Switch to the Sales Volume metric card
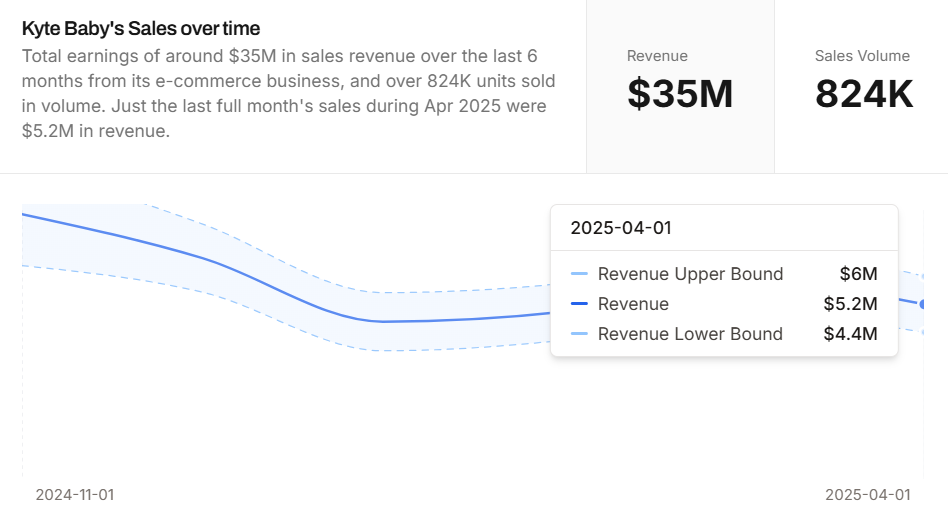The width and height of the screenshot is (948, 521). pyautogui.click(x=863, y=86)
